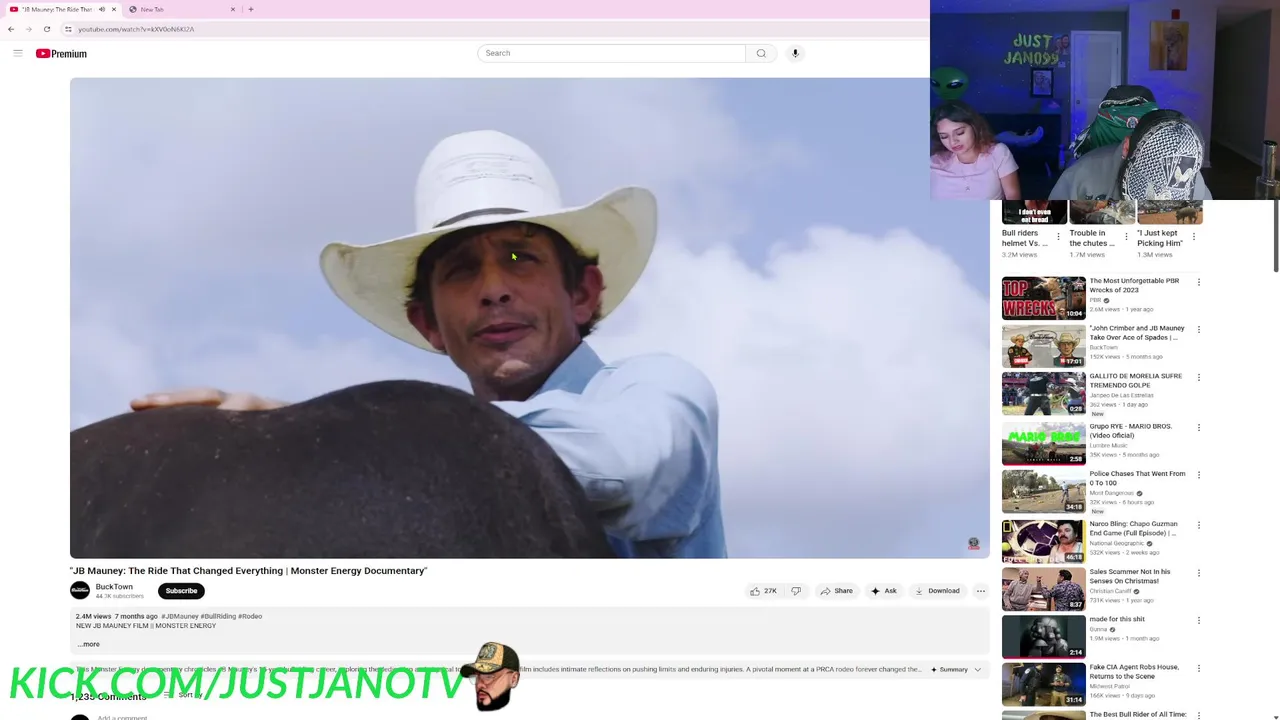
Task: Open options for Bull riders helmet short
Action: pyautogui.click(x=1058, y=237)
